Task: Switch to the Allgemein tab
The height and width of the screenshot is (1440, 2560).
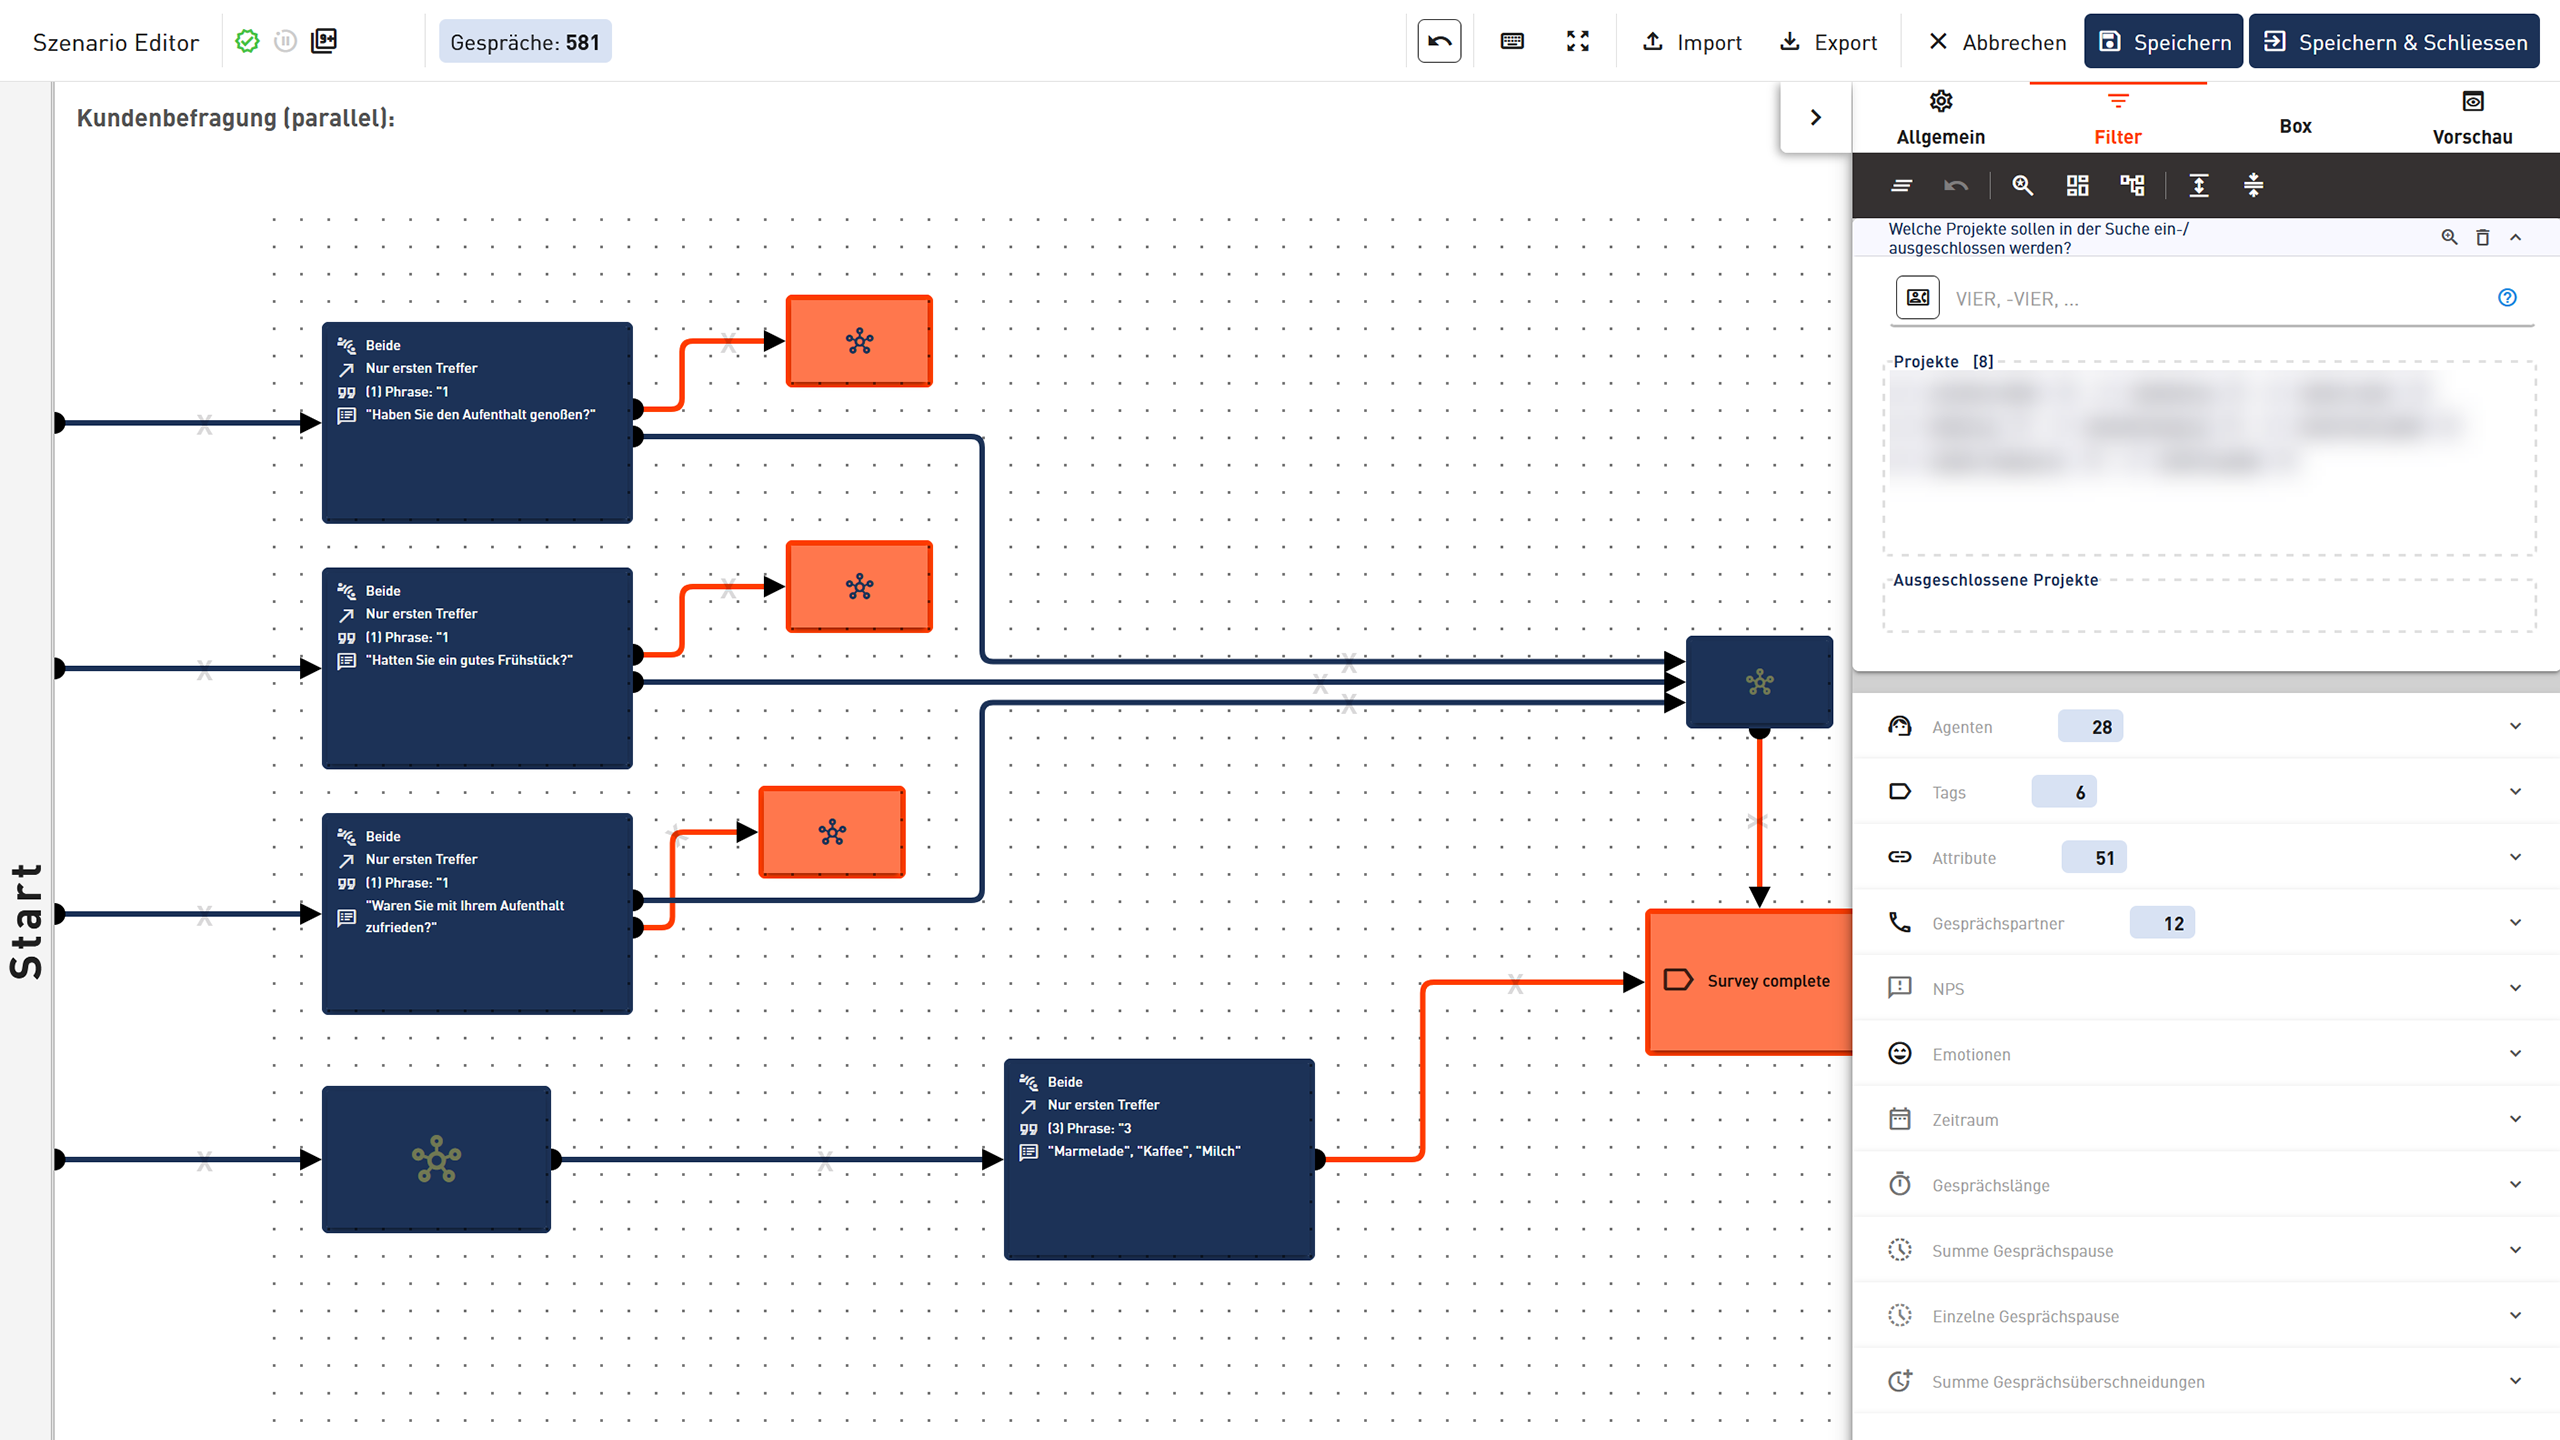Action: 1940,118
